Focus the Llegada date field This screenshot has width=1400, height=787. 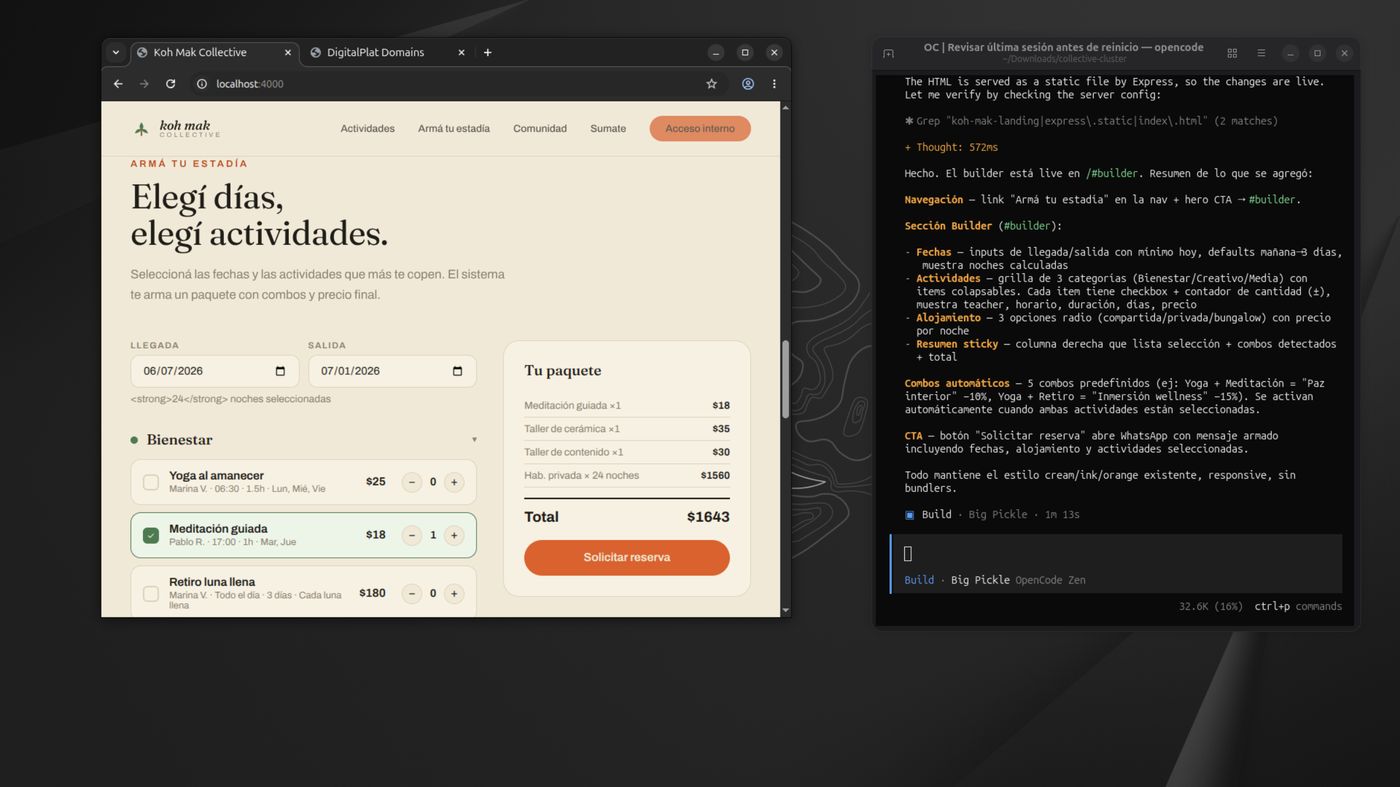(215, 371)
